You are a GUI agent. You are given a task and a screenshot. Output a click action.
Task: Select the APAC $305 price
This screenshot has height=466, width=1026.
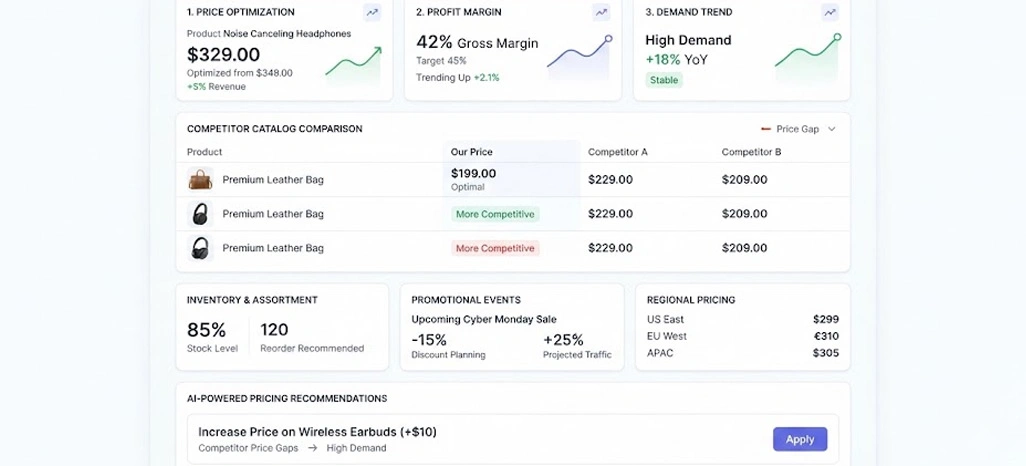pyautogui.click(x=826, y=353)
